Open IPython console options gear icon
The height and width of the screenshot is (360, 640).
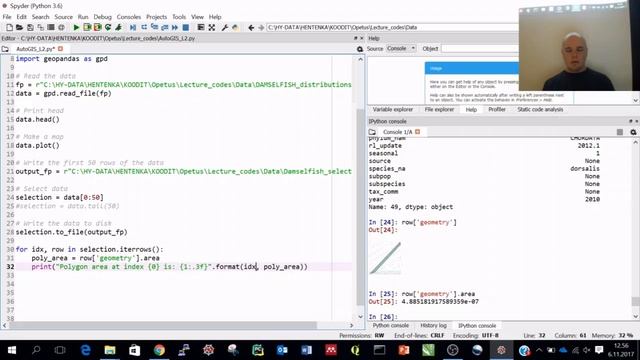633,132
